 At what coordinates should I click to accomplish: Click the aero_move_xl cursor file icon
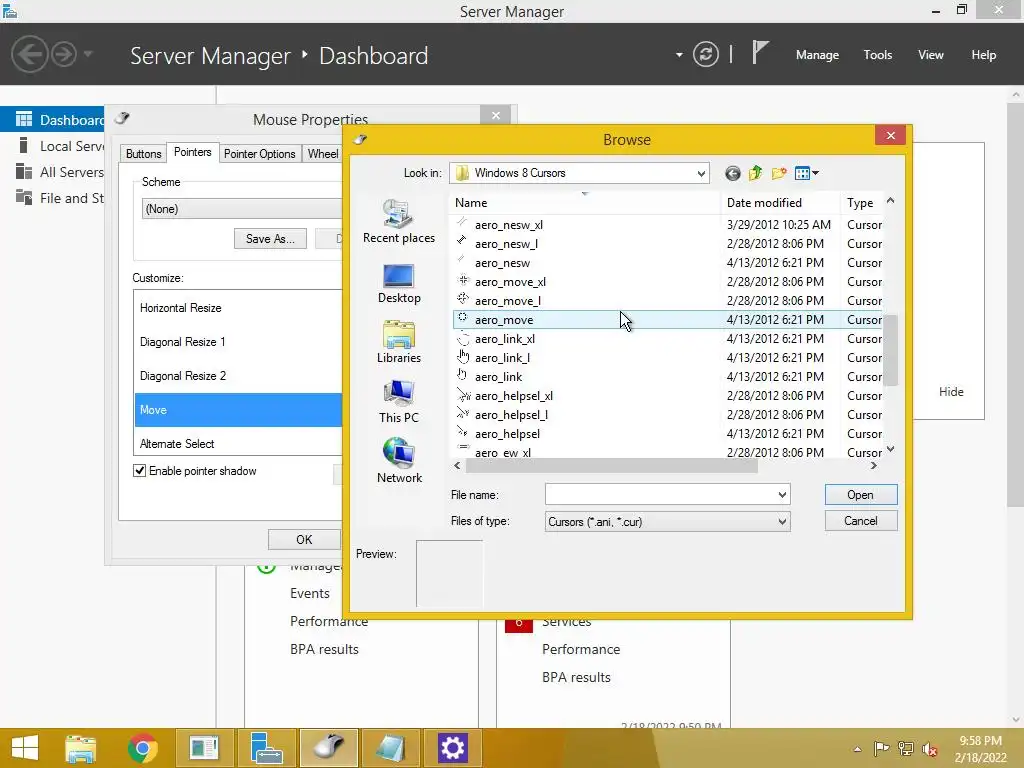(463, 280)
